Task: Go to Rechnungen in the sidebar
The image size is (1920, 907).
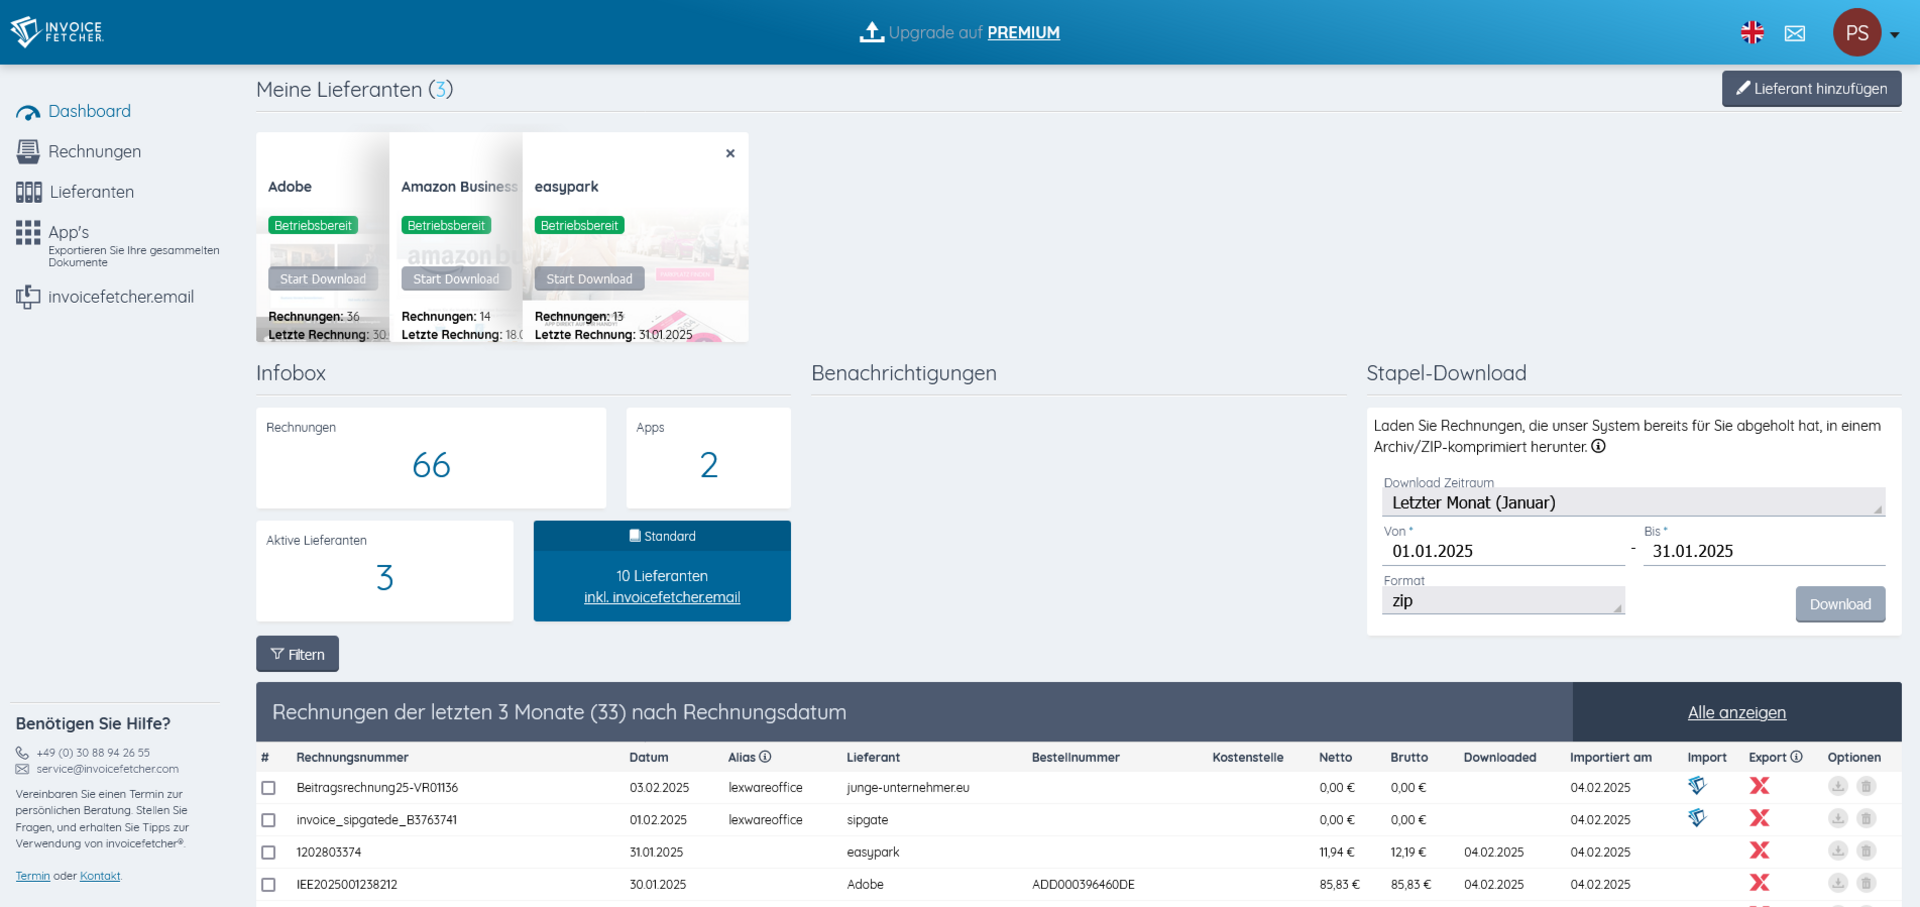Action: point(94,152)
